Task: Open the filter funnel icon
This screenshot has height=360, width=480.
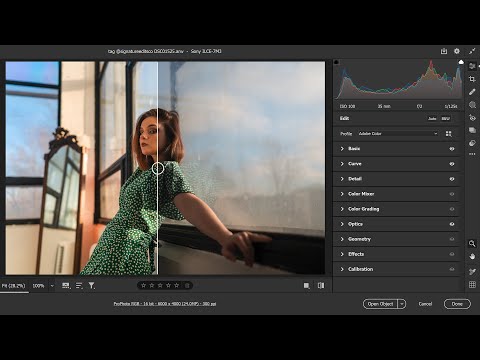Action: [x=91, y=286]
